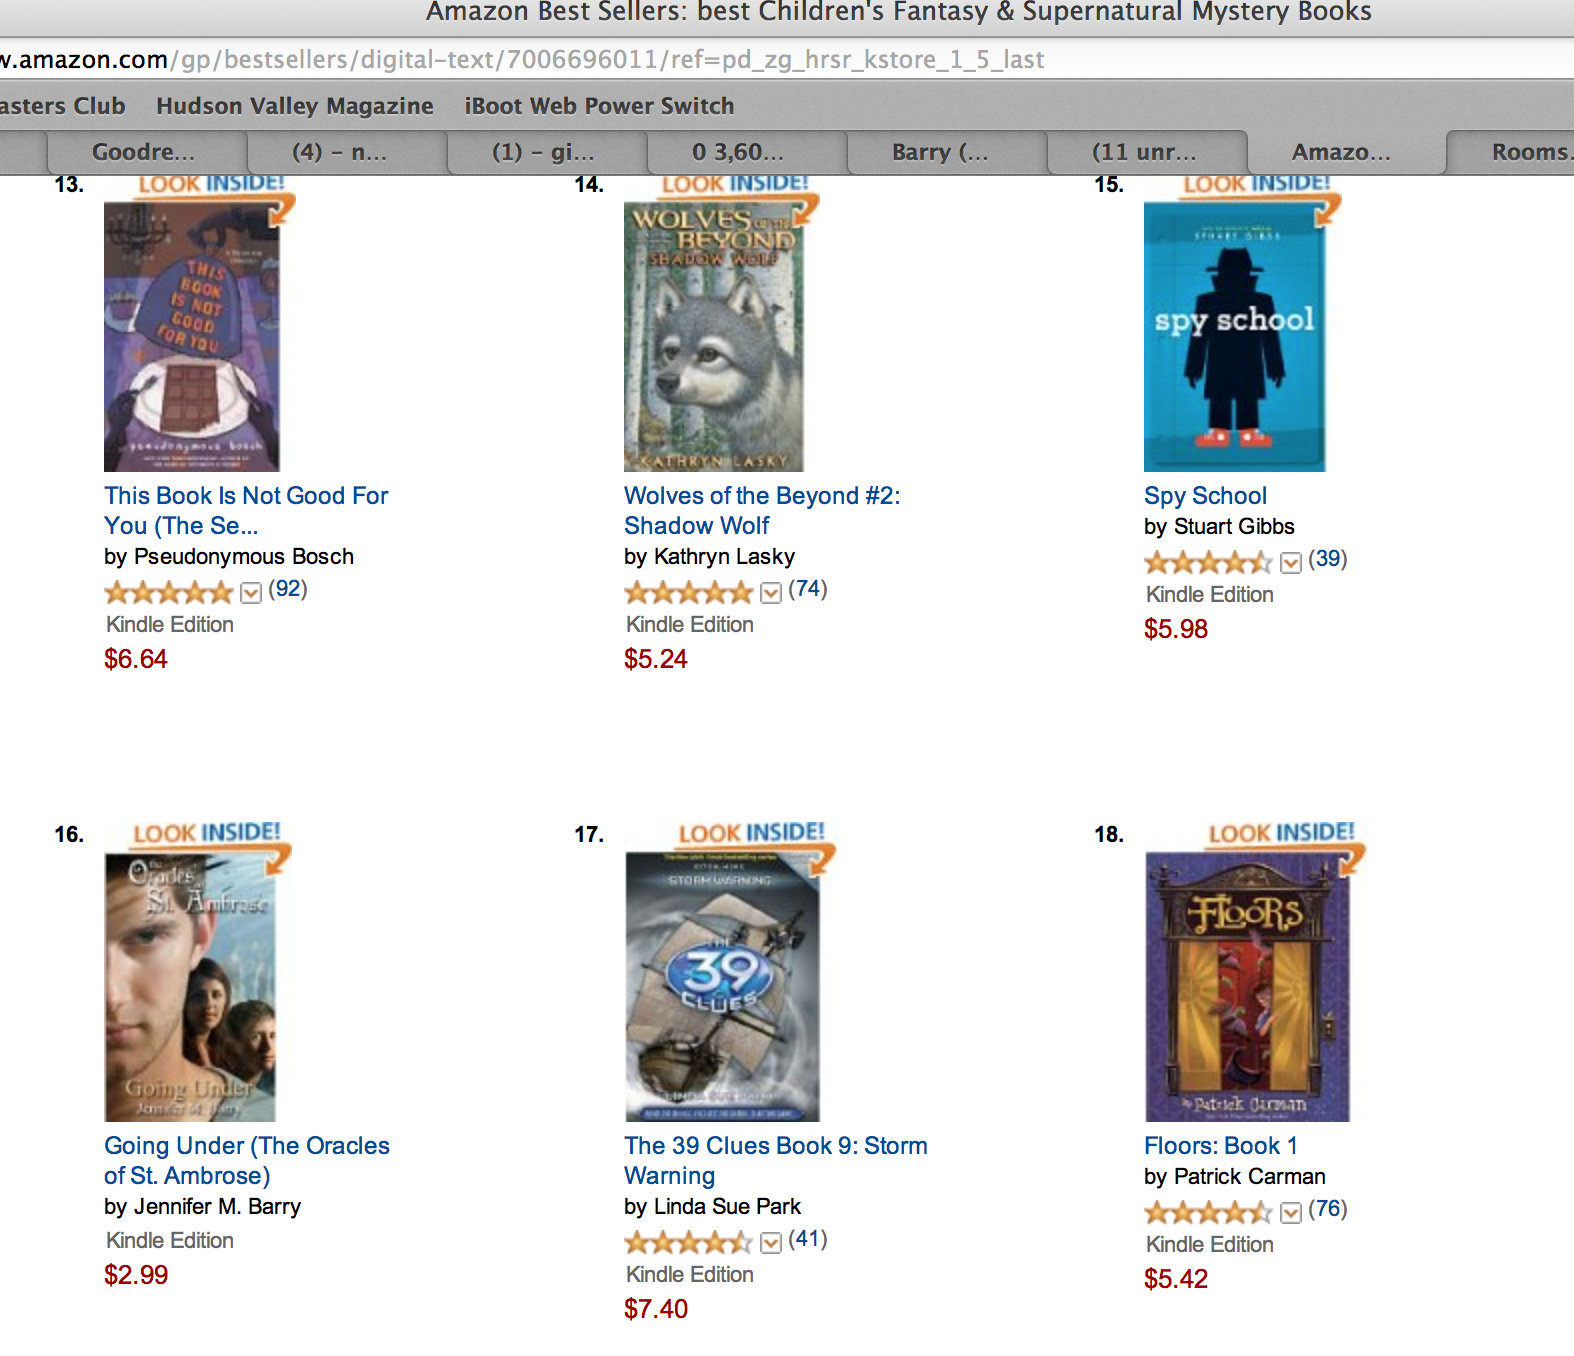
Task: Click star rating for Wolves of the Beyond
Action: point(688,592)
